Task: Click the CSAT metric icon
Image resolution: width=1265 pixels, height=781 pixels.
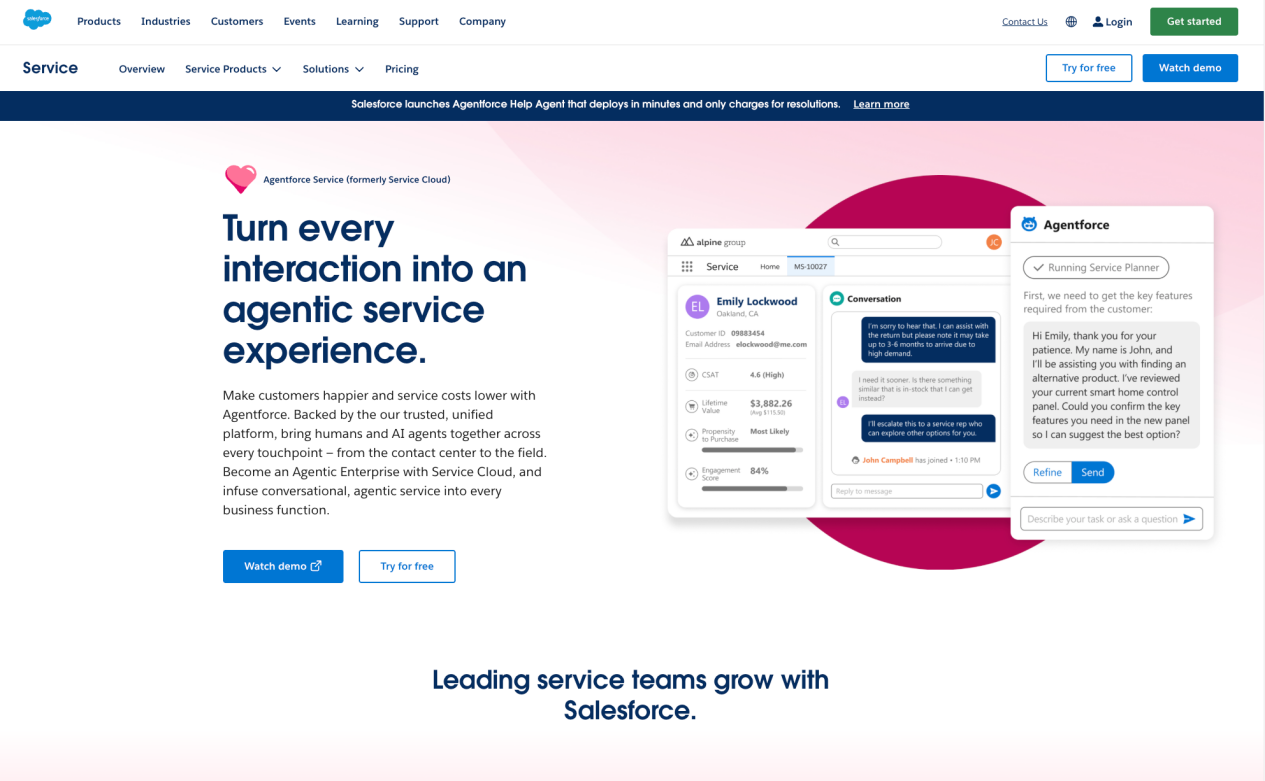Action: (691, 375)
